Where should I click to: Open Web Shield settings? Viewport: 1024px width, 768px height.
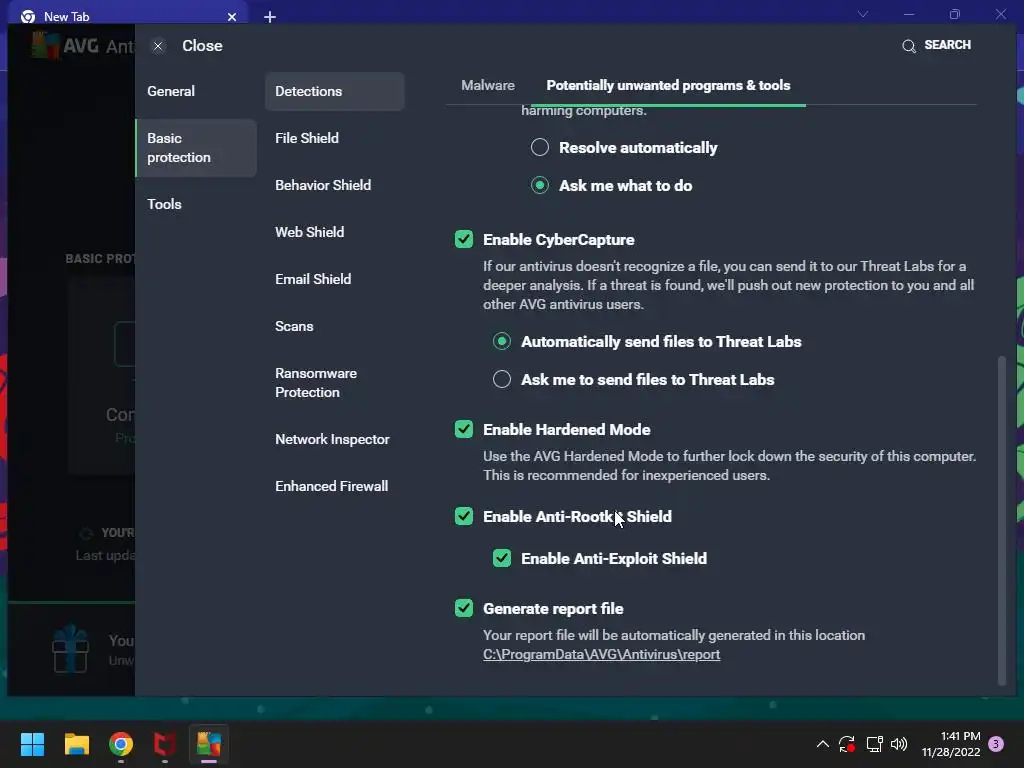click(310, 232)
